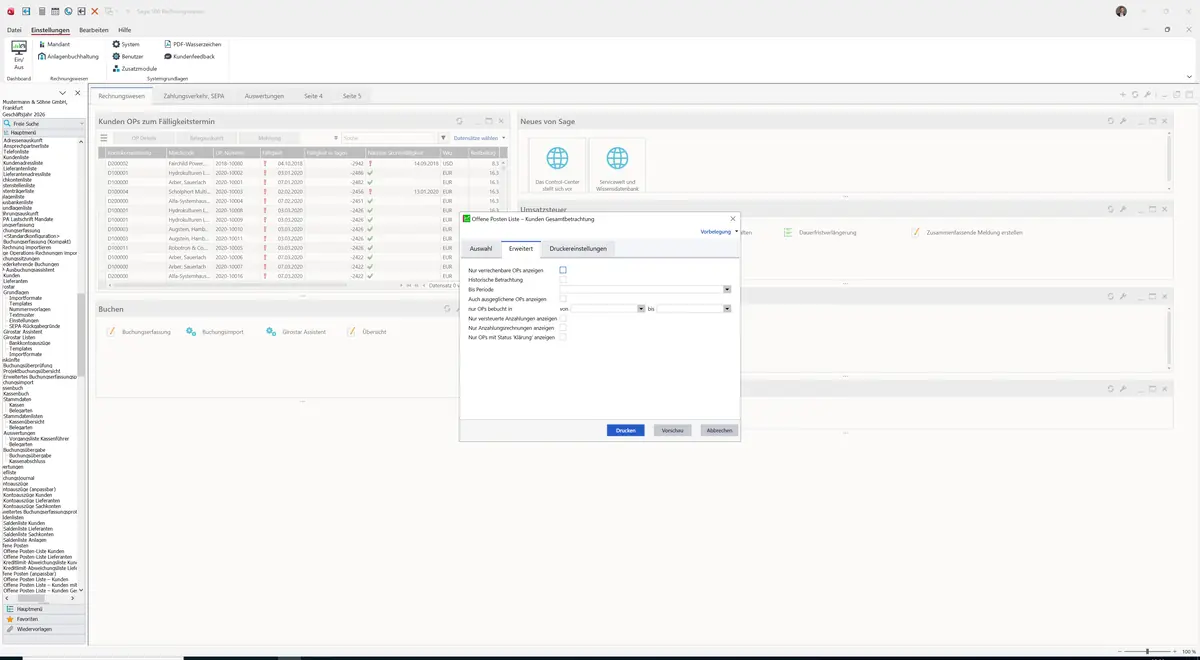Check 'Nur versteuerte Anzahlungen anzeigen'

(563, 318)
